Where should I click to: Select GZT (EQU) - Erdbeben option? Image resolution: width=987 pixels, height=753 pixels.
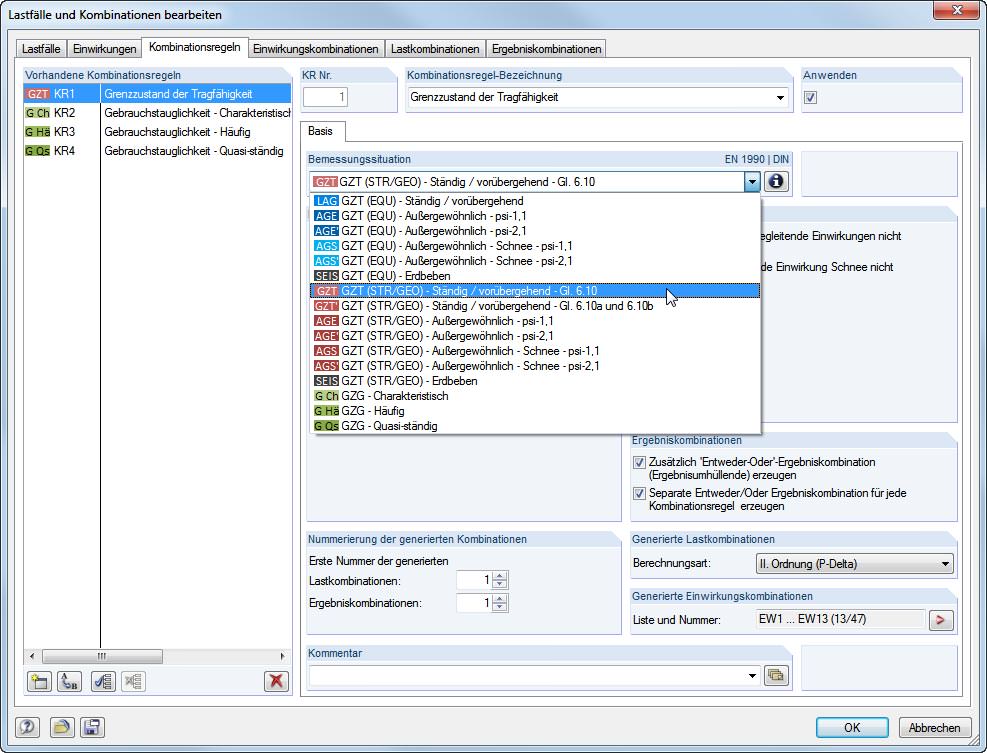[x=535, y=276]
